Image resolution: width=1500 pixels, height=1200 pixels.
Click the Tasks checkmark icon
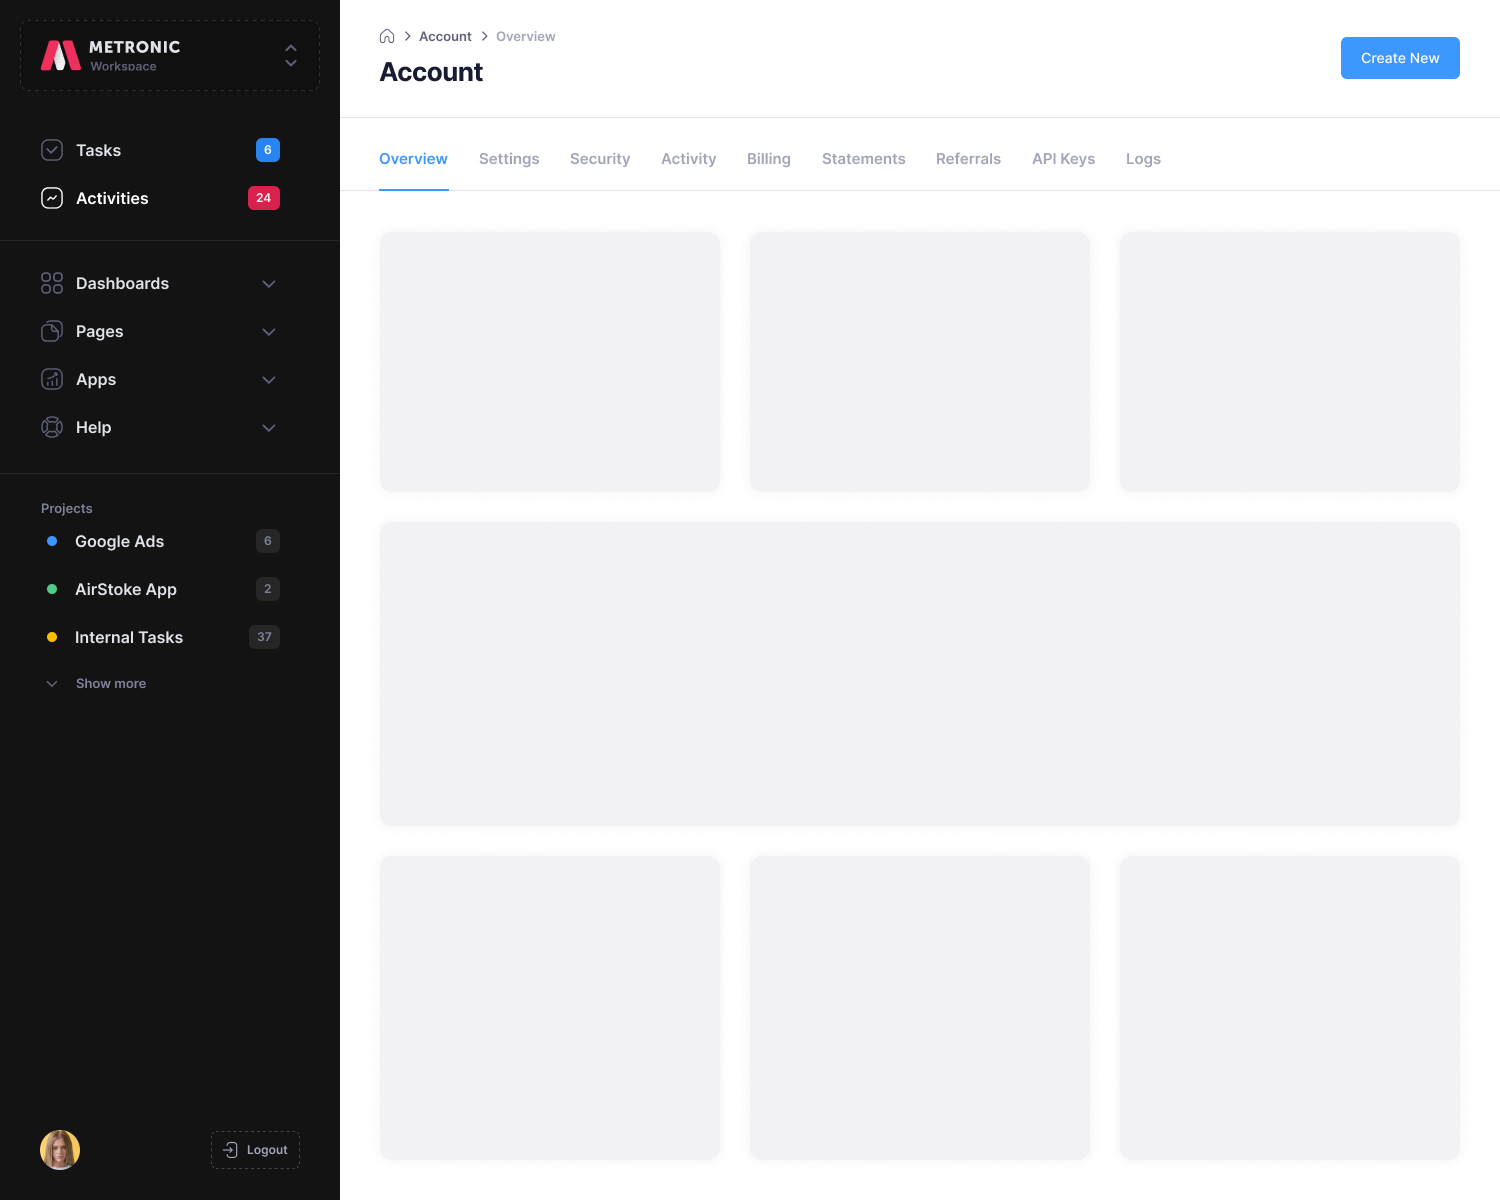(52, 150)
